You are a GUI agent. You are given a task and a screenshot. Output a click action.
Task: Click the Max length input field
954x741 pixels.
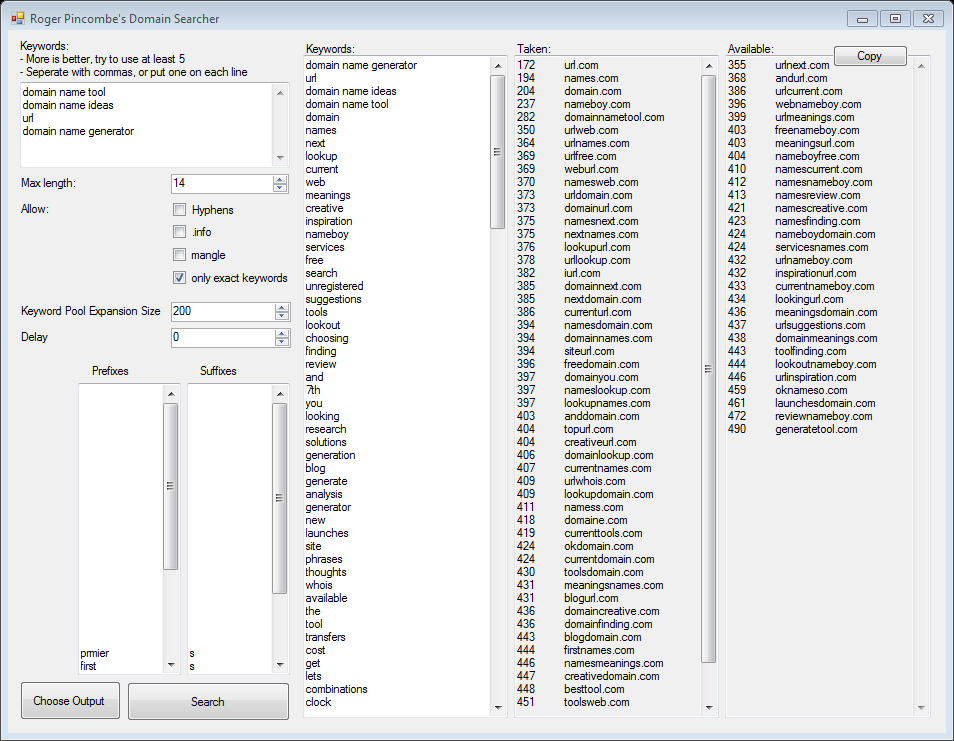[220, 184]
